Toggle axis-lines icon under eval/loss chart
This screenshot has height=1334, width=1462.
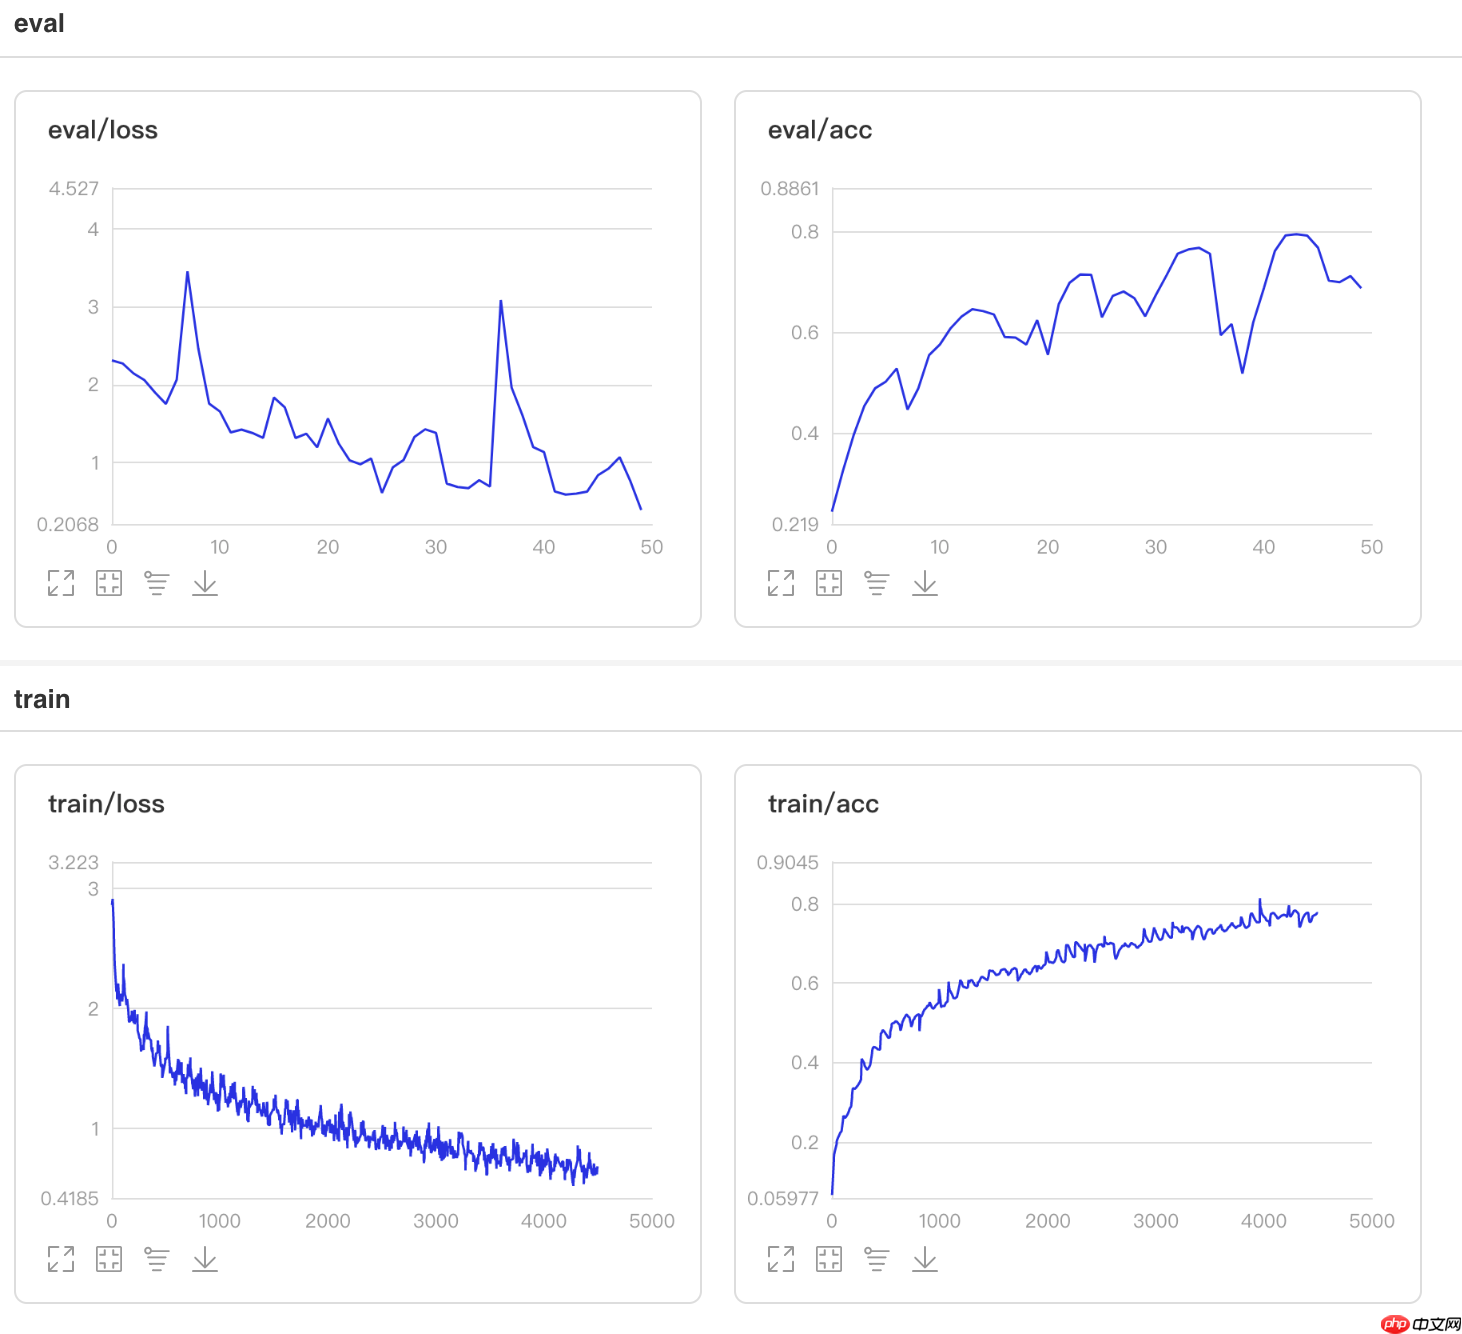(157, 583)
